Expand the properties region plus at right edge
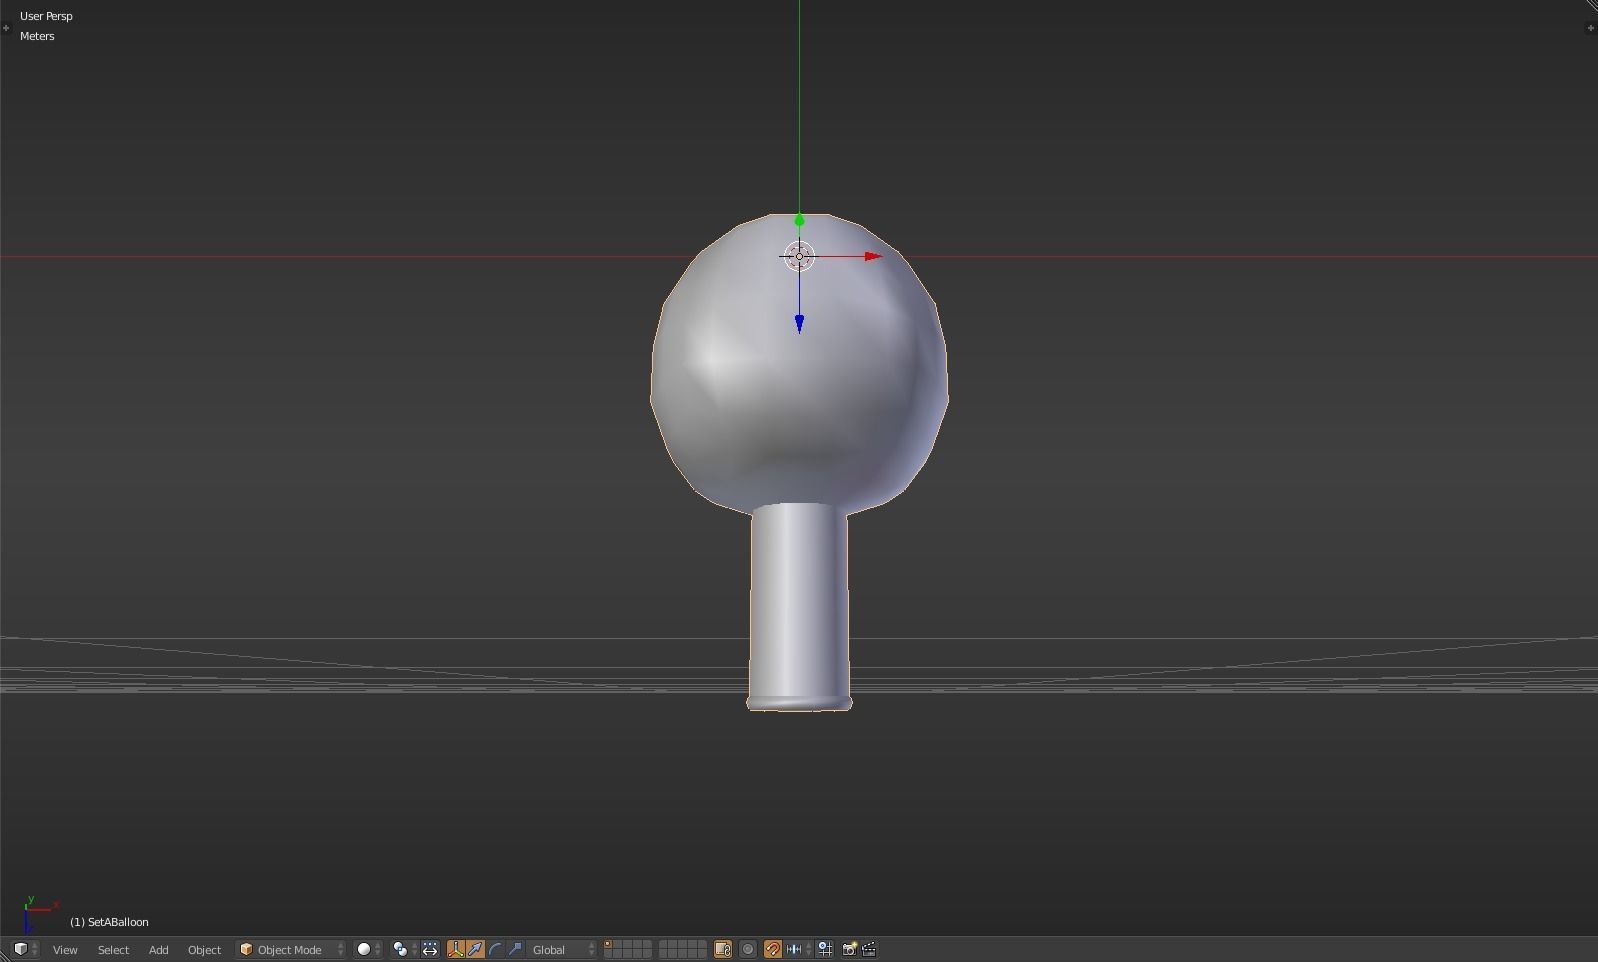 (x=1591, y=28)
